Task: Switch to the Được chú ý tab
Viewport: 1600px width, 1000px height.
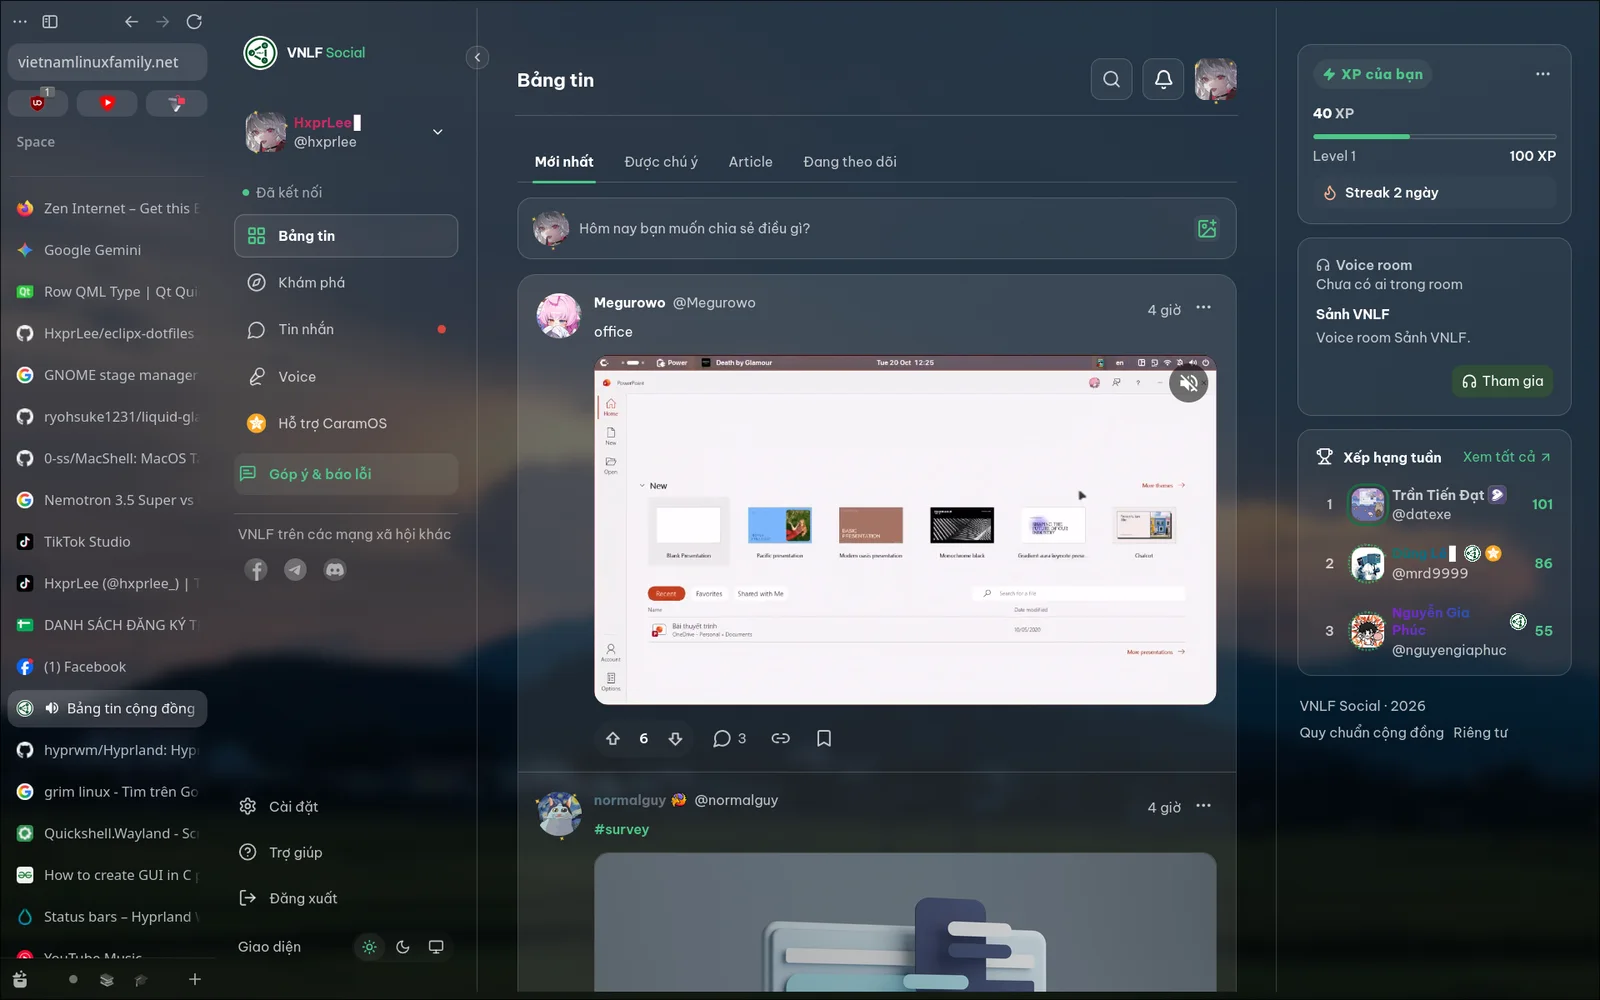Action: [x=661, y=162]
